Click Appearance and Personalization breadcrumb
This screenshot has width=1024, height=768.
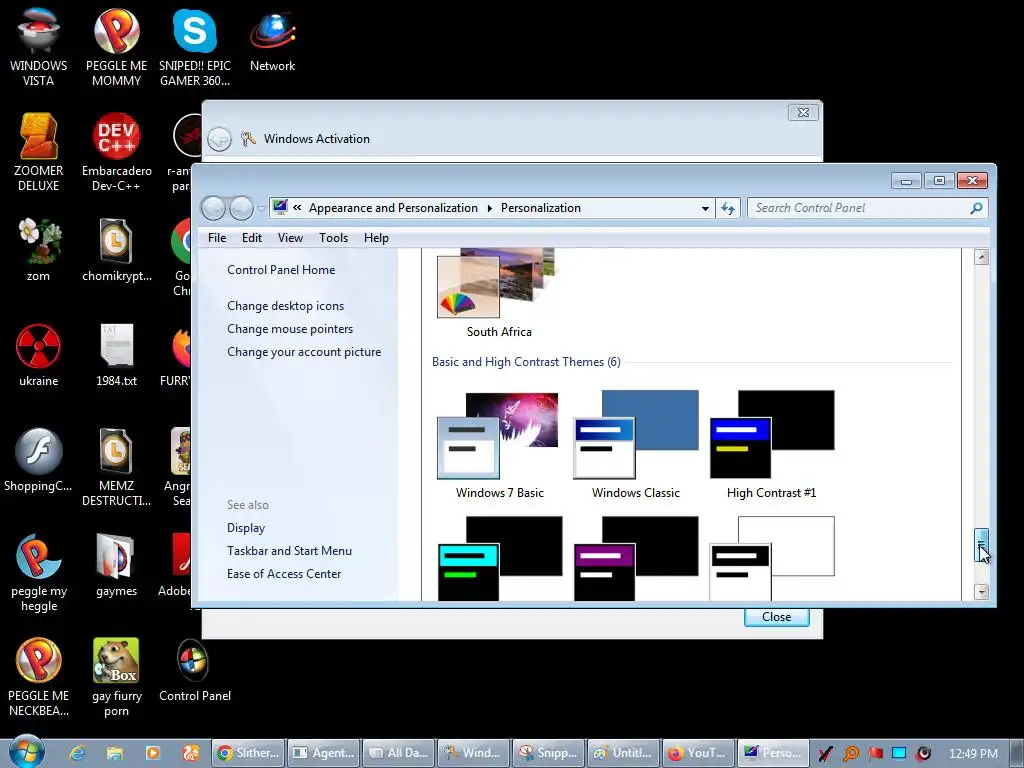pyautogui.click(x=393, y=208)
